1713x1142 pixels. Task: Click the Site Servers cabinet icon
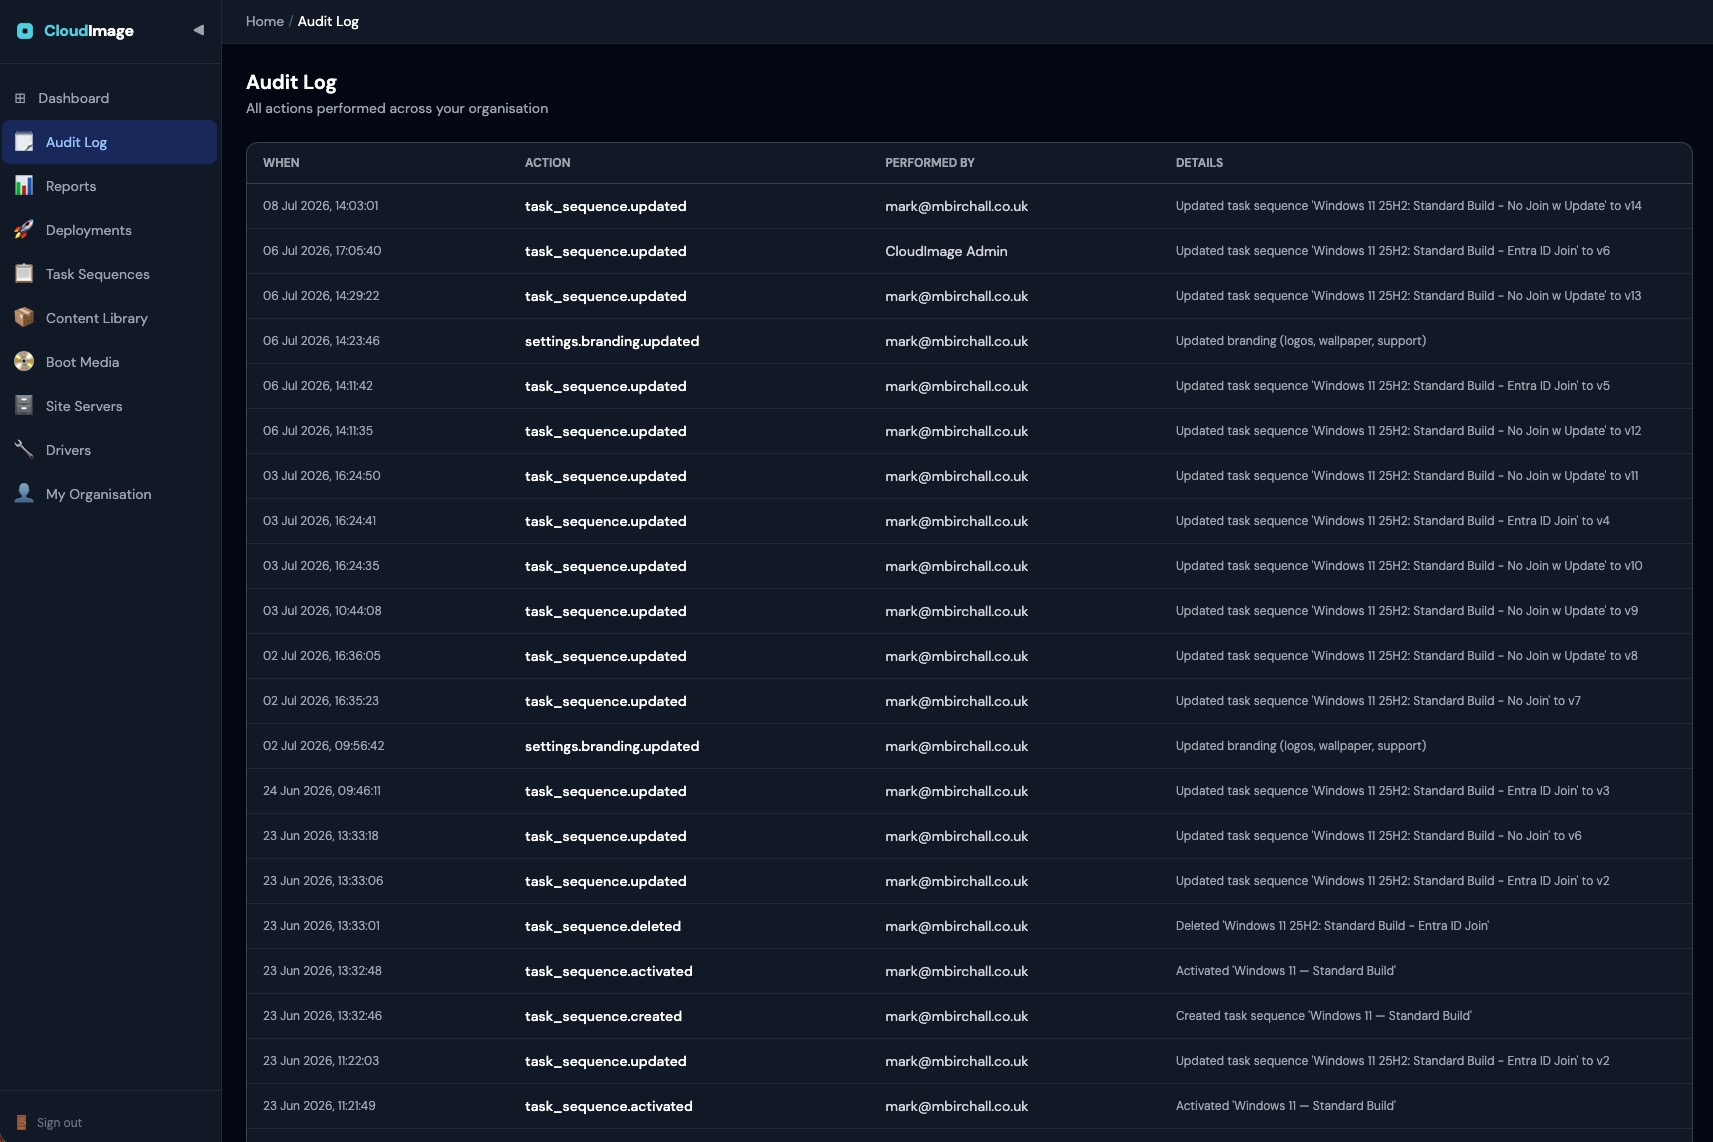(x=24, y=406)
